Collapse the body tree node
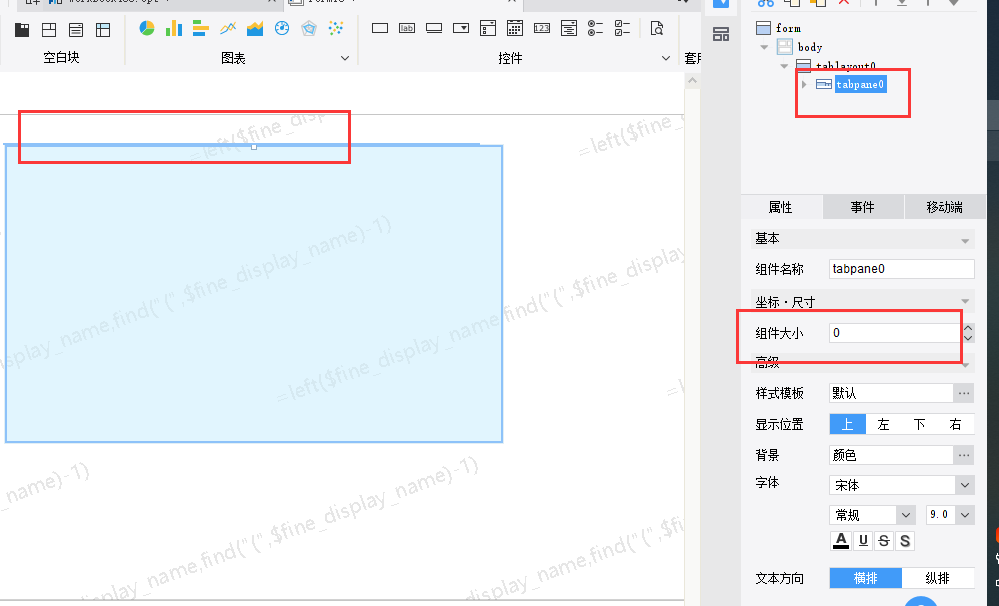This screenshot has width=999, height=606. (x=764, y=47)
